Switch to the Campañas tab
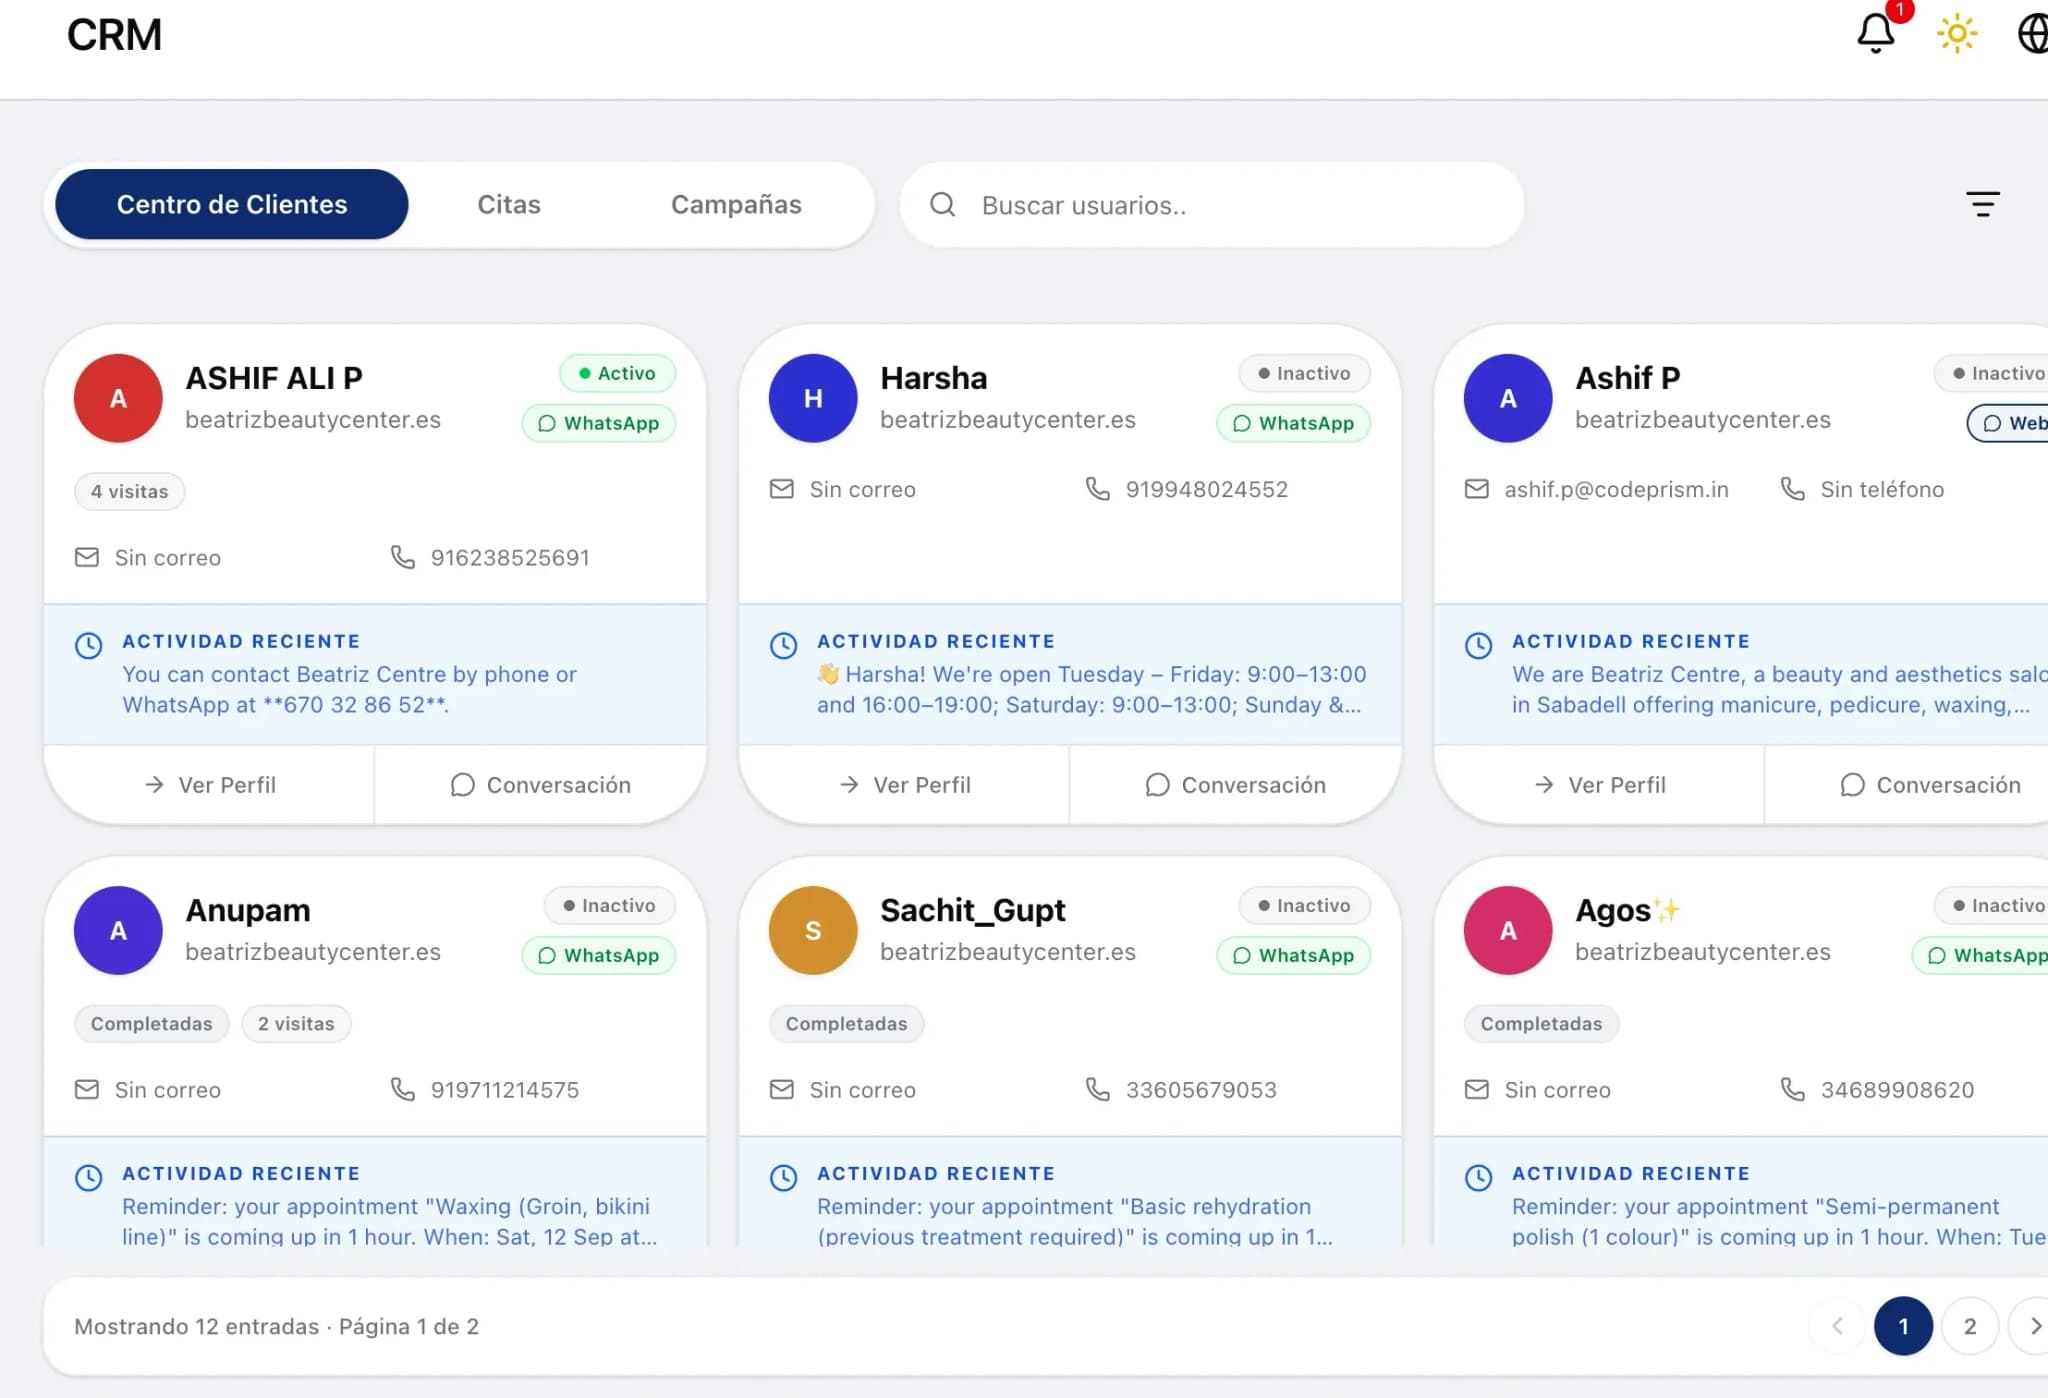This screenshot has width=2048, height=1398. click(736, 204)
